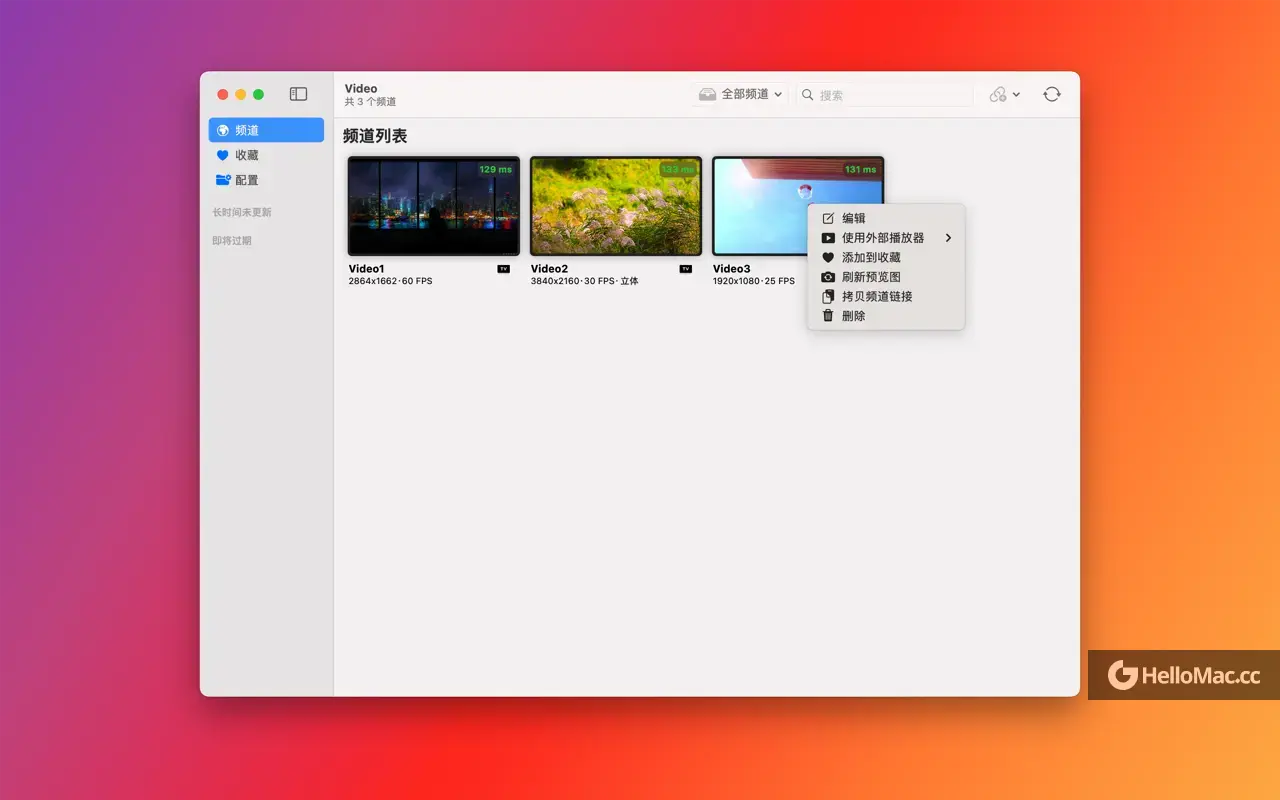The image size is (1280, 800).
Task: Select 刷新预览图 from the context menu
Action: pos(886,277)
